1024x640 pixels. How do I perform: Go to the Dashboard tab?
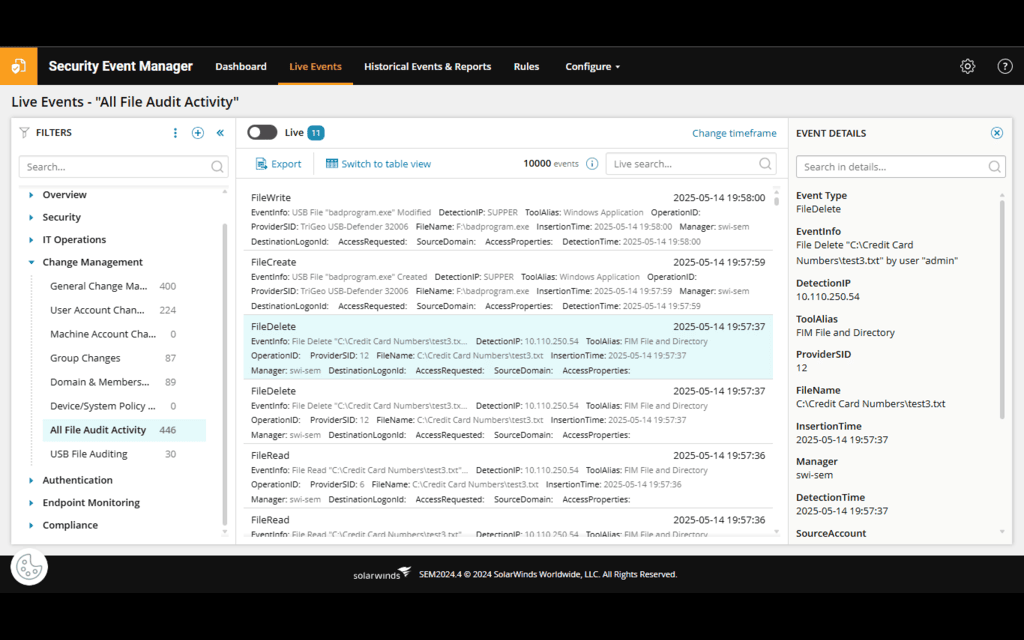(x=241, y=66)
